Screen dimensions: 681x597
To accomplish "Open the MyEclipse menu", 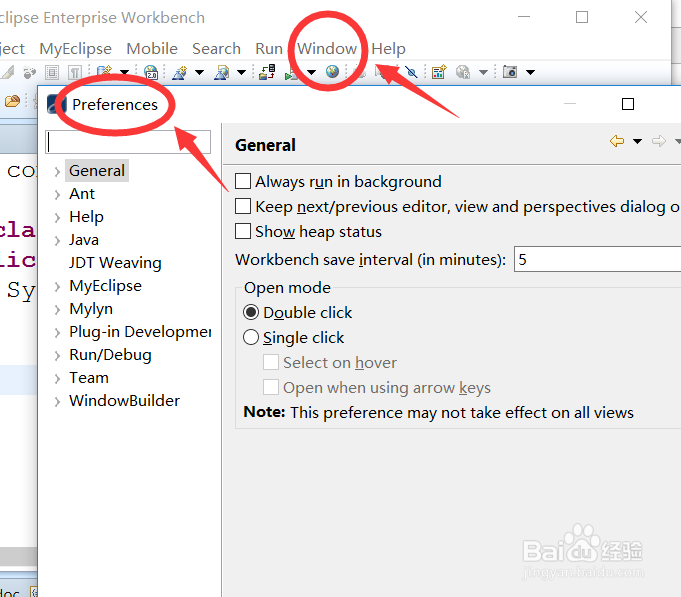I will (x=76, y=49).
